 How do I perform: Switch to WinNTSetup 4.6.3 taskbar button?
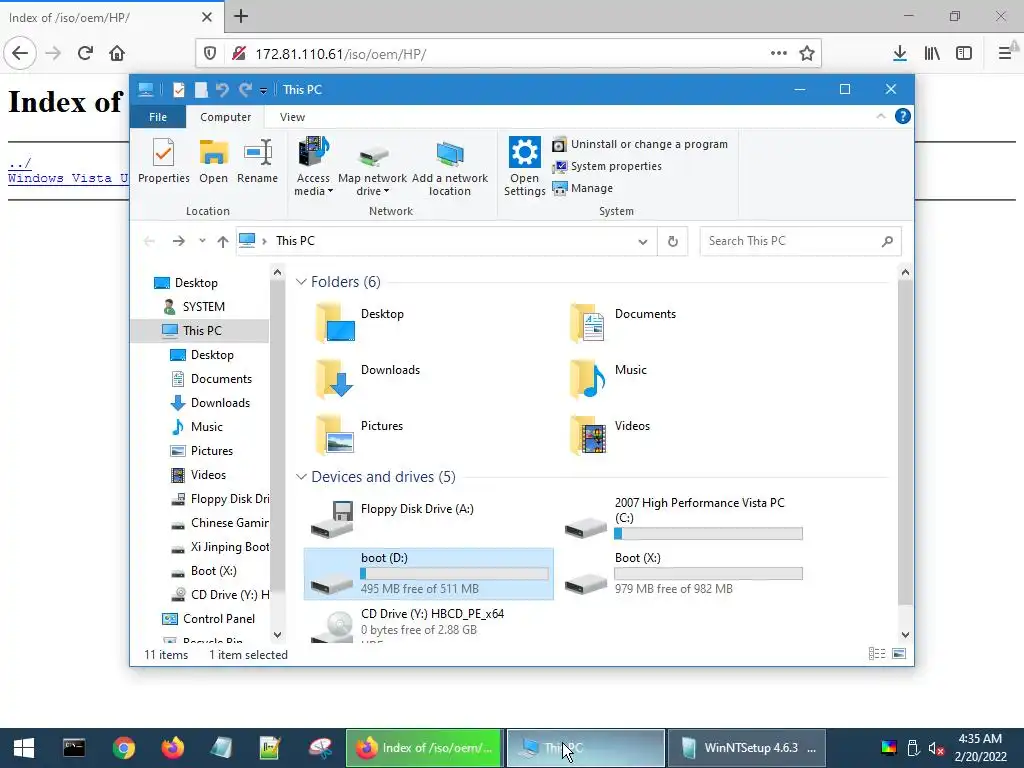coord(746,748)
